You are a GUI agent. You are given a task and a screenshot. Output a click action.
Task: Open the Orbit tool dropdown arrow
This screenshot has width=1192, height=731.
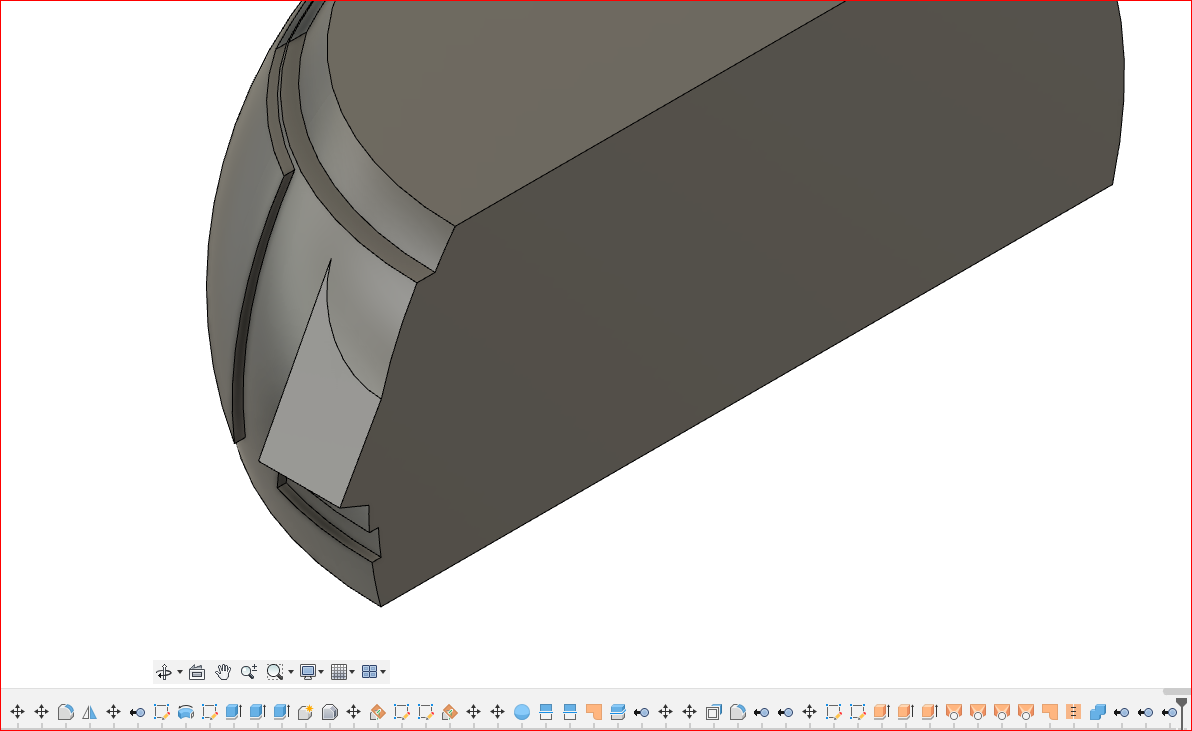[182, 671]
